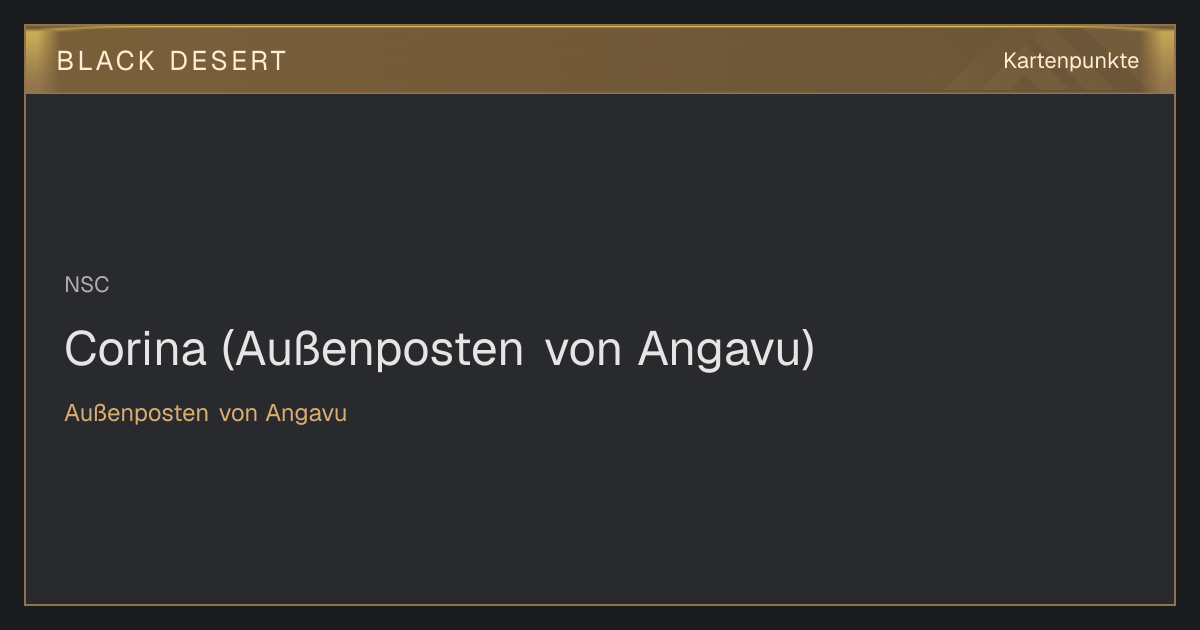
Task: Click empty gold header bar area
Action: (x=640, y=61)
